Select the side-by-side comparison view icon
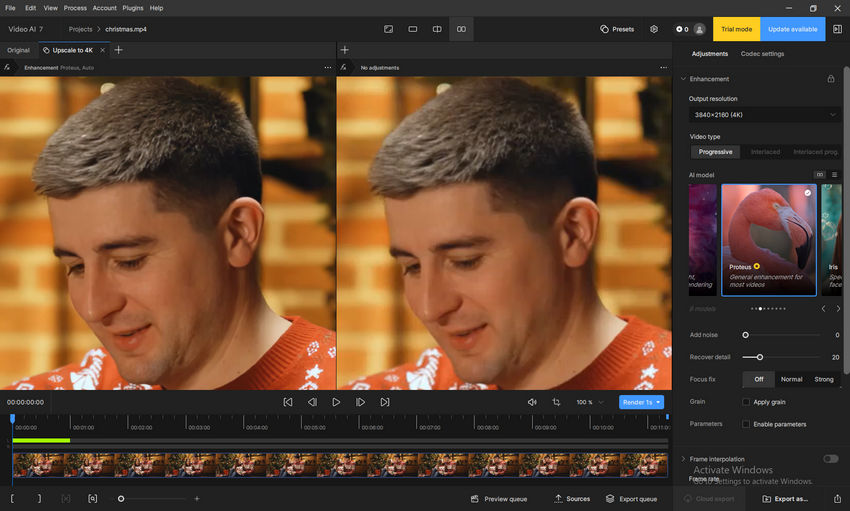850x511 pixels. (x=461, y=29)
